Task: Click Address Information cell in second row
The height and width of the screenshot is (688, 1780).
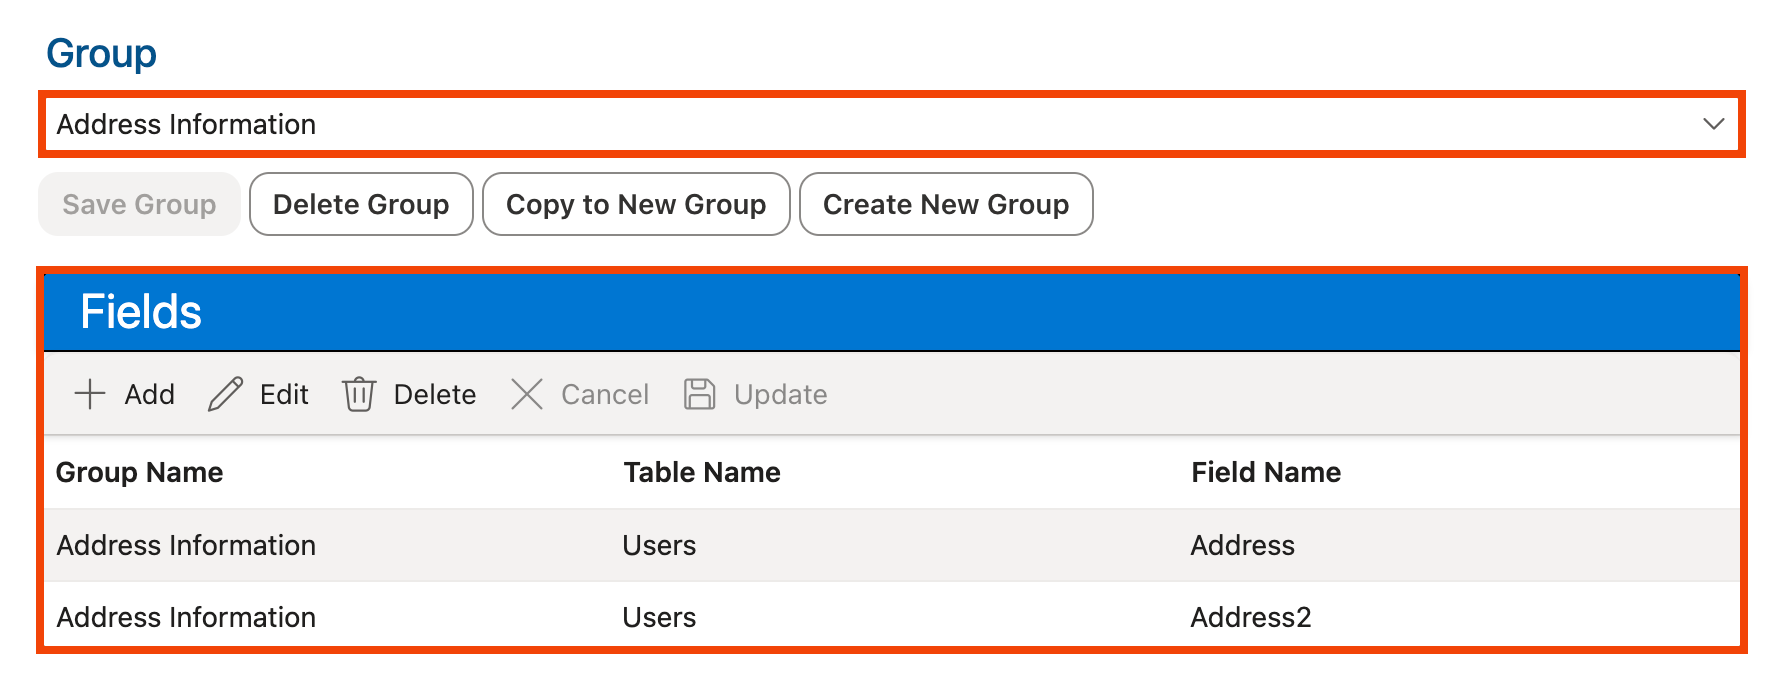Action: pyautogui.click(x=186, y=617)
